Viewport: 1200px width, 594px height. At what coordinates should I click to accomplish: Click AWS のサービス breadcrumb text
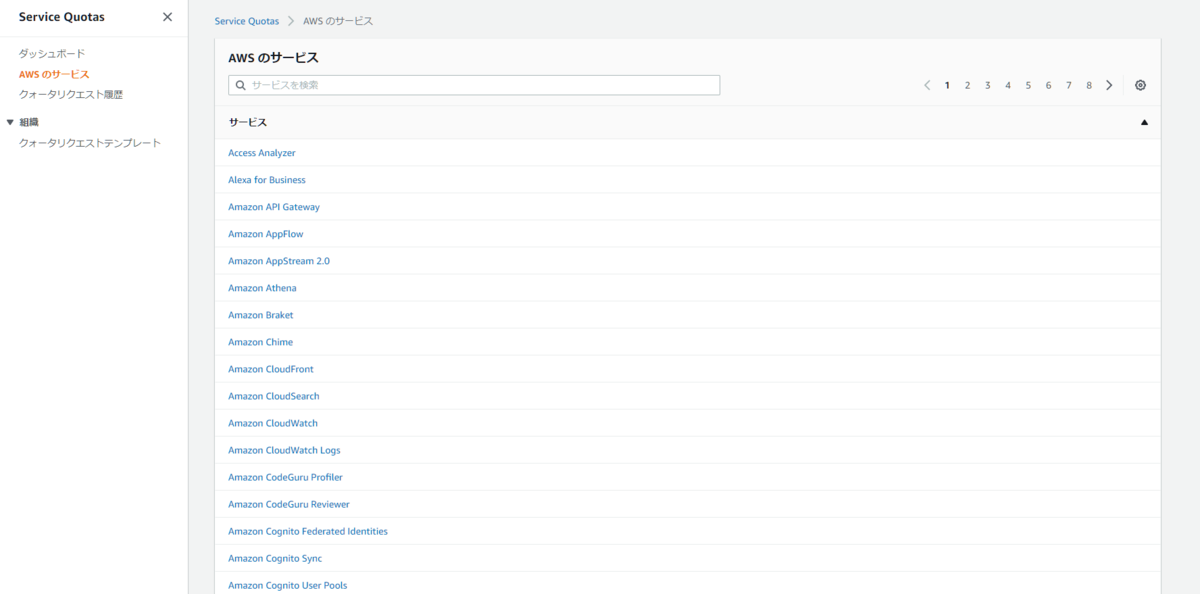tap(339, 21)
